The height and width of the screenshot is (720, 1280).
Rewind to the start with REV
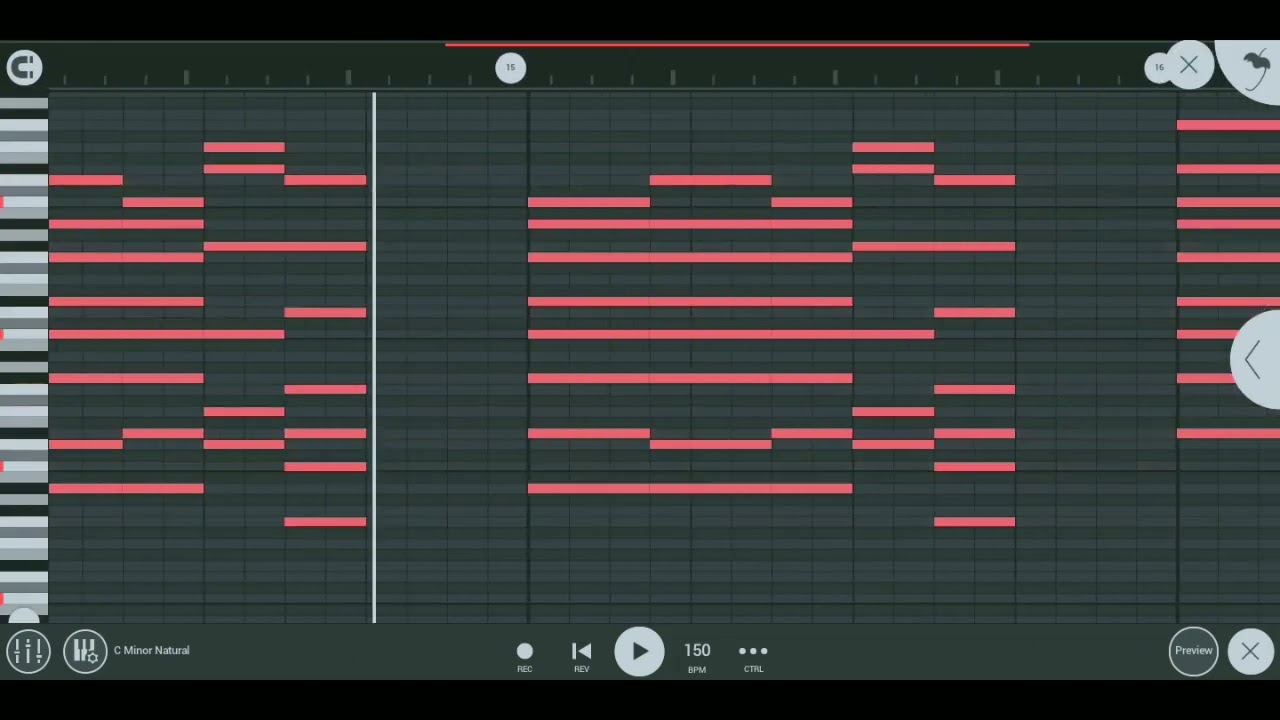click(x=581, y=656)
